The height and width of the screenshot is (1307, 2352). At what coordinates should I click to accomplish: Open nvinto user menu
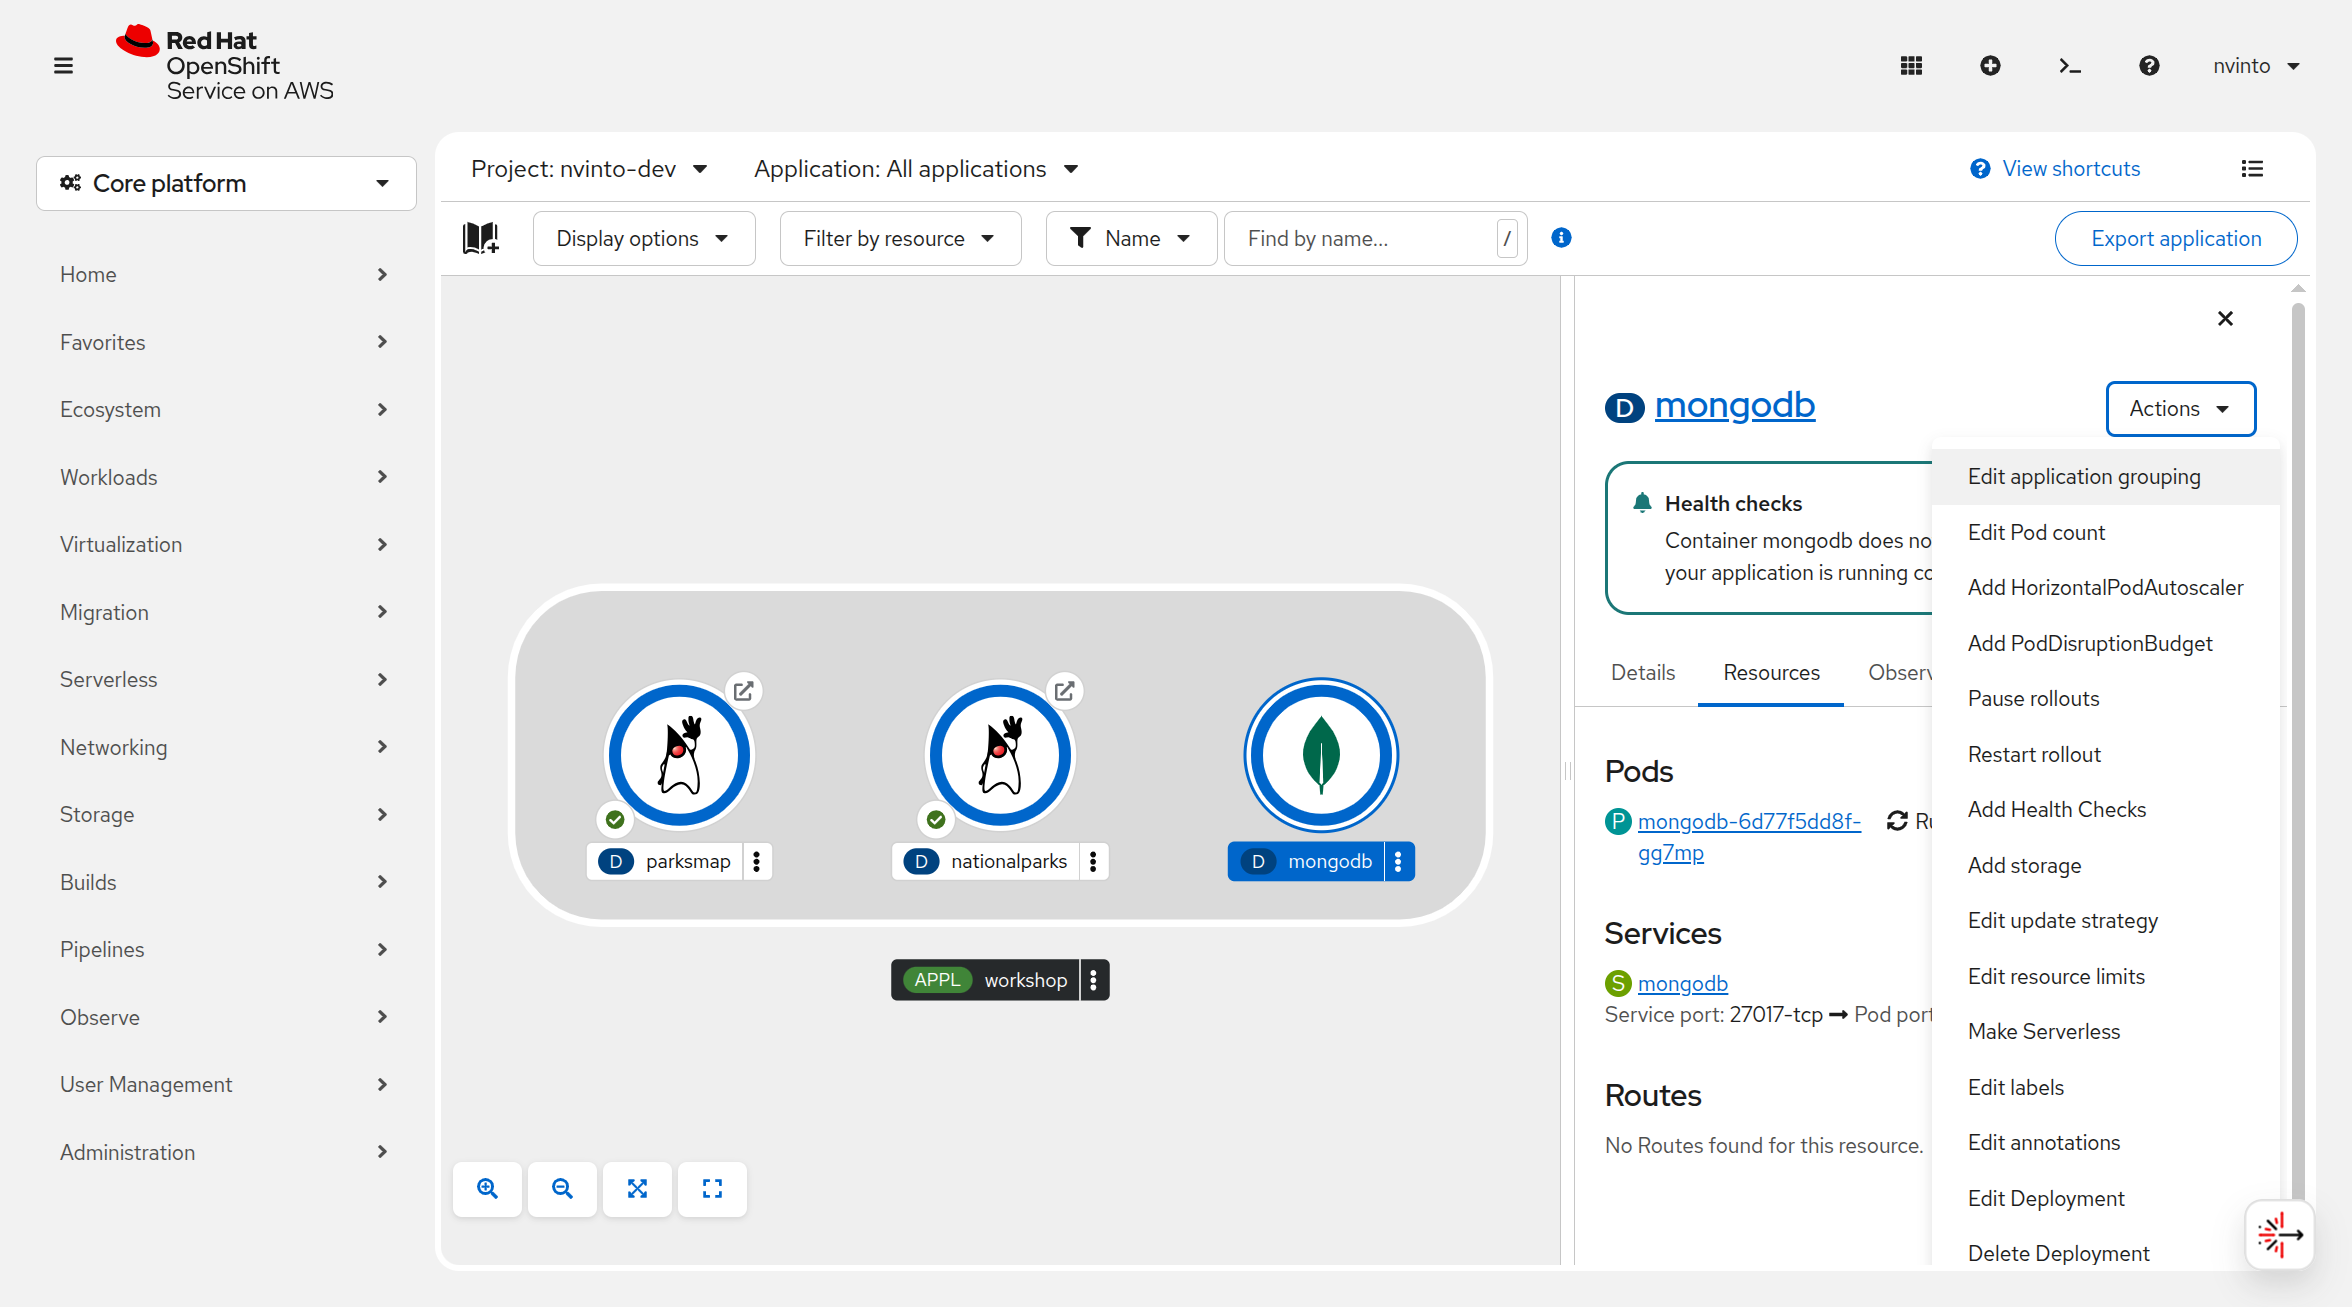[2256, 66]
